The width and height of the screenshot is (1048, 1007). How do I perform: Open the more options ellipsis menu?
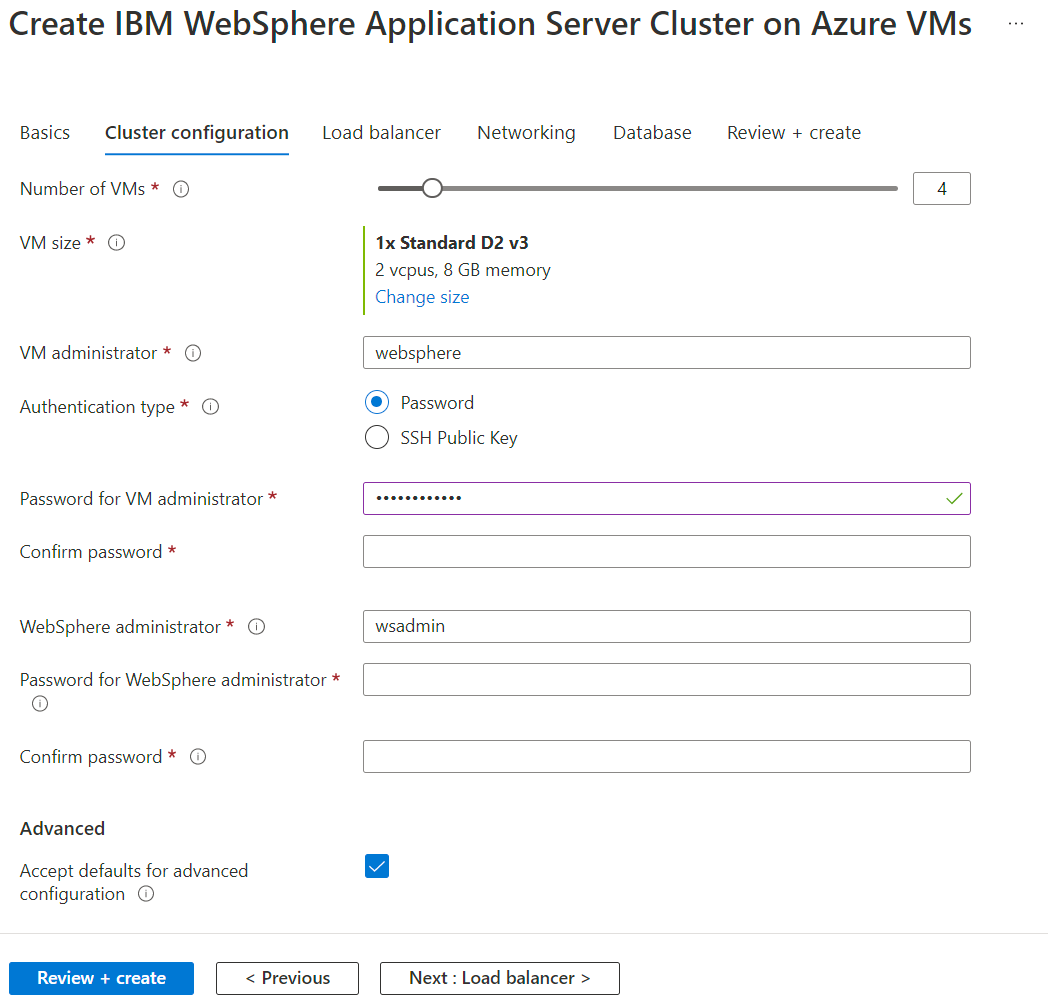(1016, 24)
